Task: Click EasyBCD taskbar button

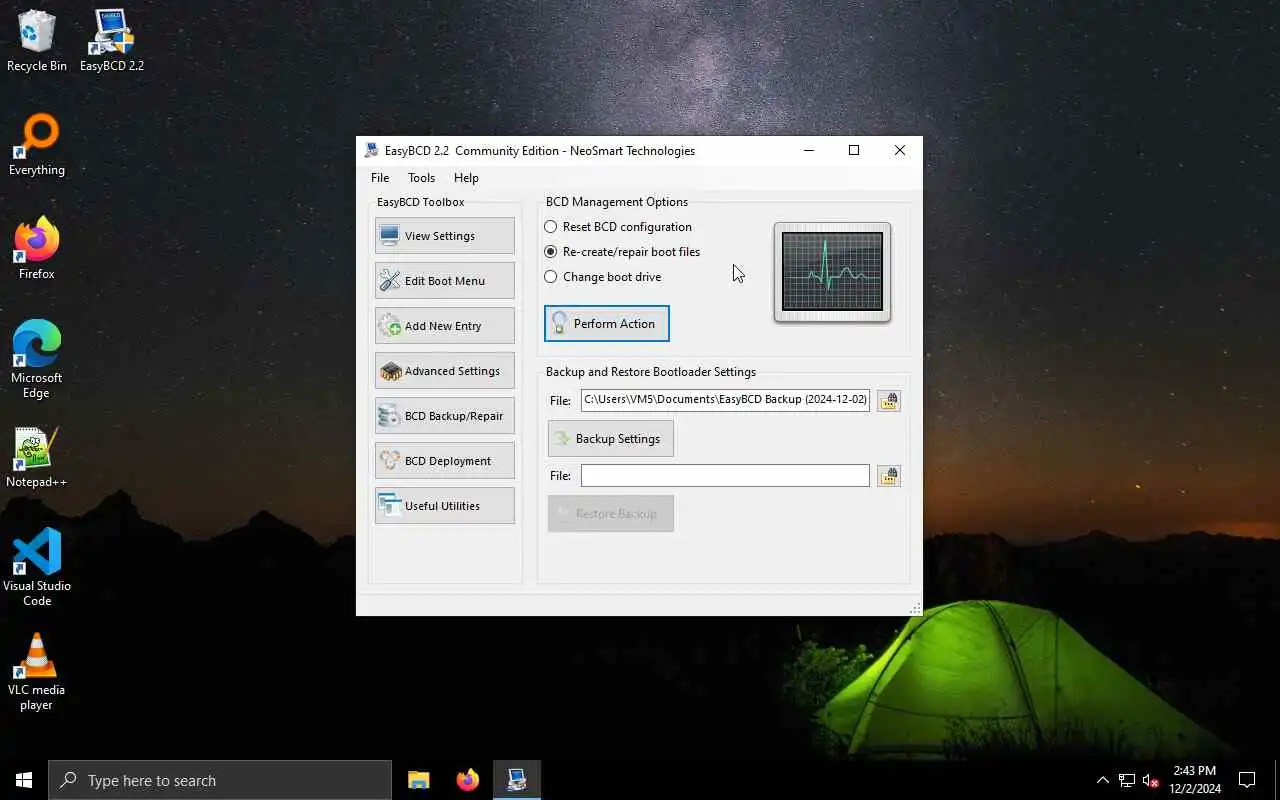Action: pos(517,780)
